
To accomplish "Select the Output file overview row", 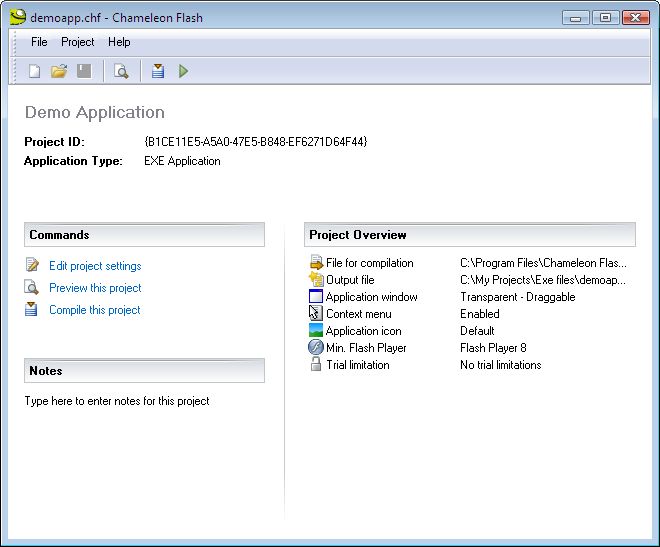I will click(468, 280).
